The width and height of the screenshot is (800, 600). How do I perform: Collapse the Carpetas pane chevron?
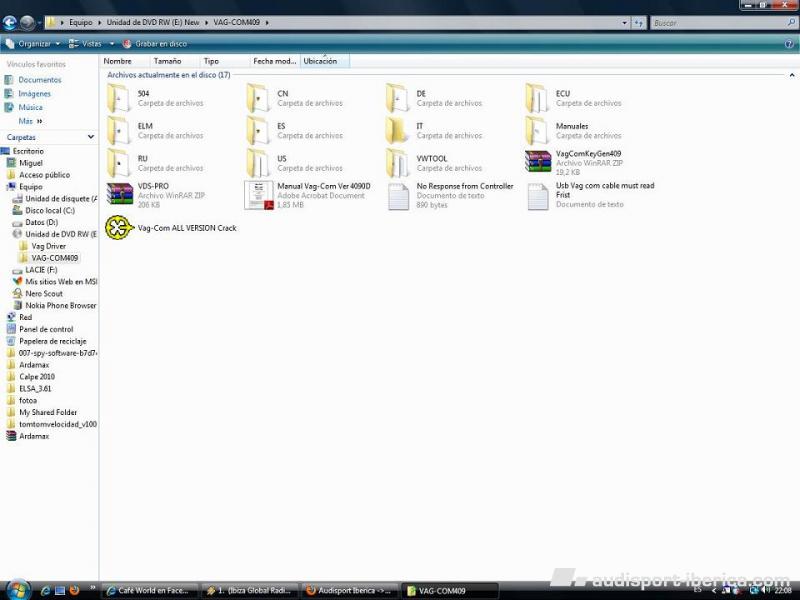coord(91,137)
